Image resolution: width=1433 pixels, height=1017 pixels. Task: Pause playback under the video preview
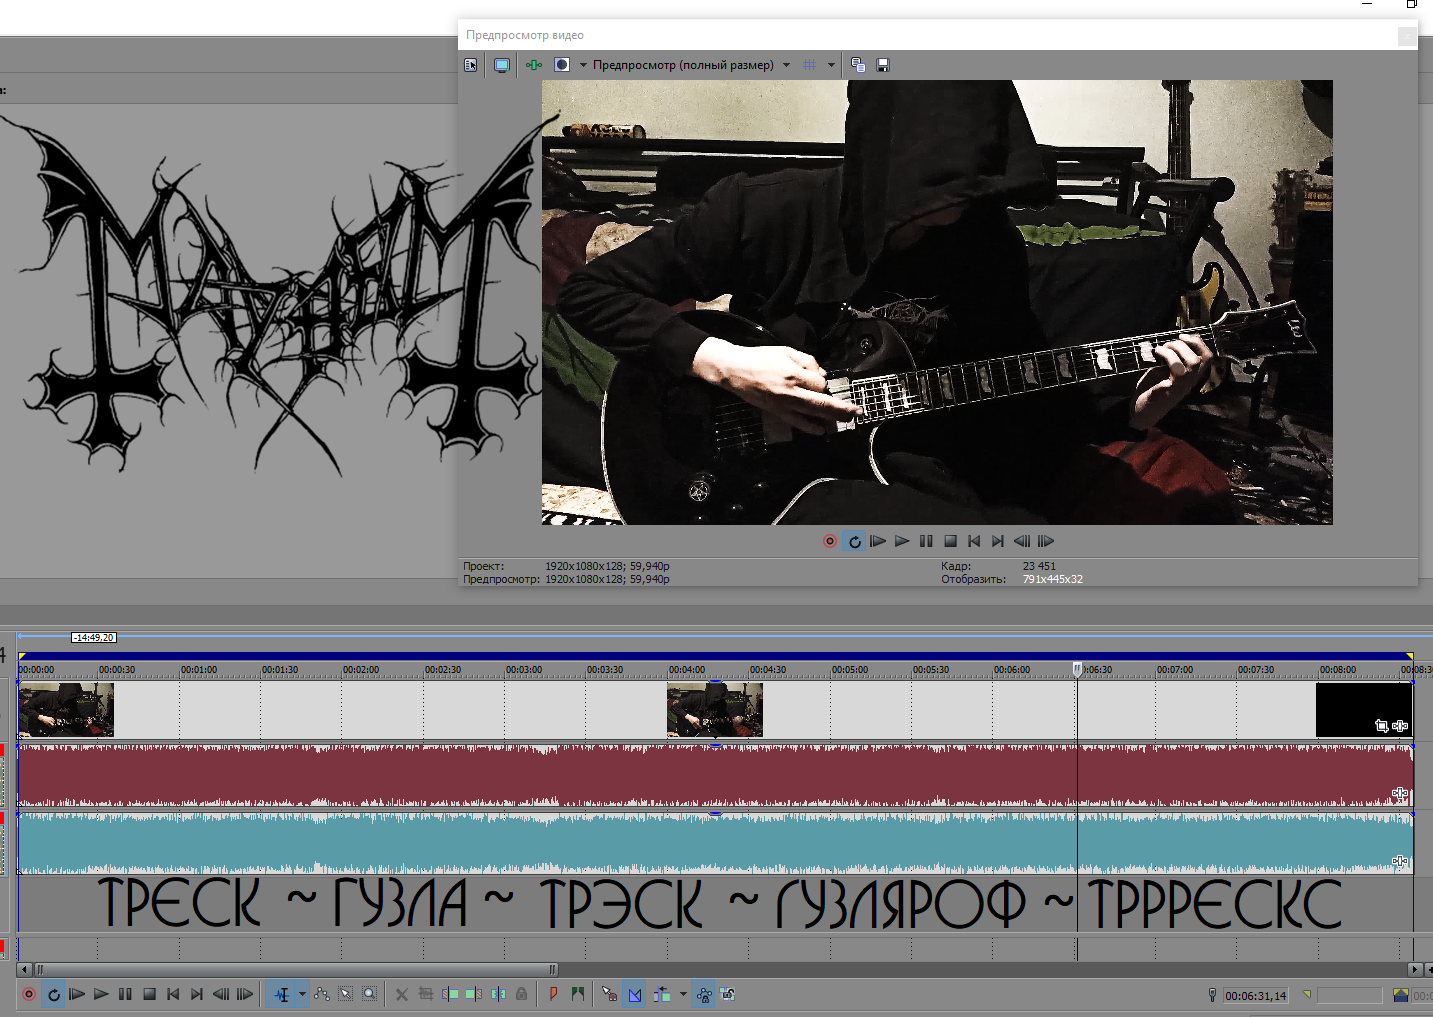pos(926,541)
